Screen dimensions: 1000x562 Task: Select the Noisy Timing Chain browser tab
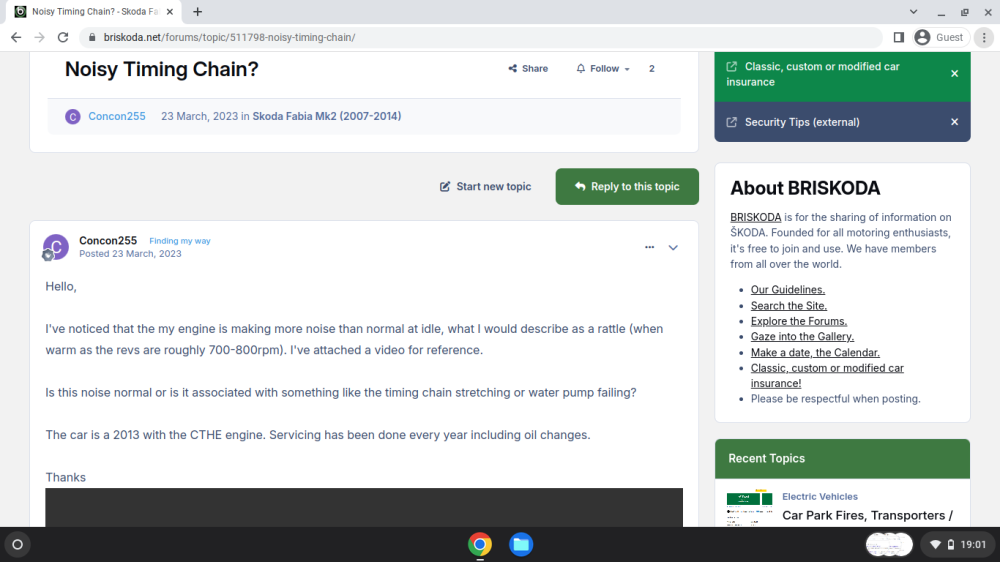[94, 11]
